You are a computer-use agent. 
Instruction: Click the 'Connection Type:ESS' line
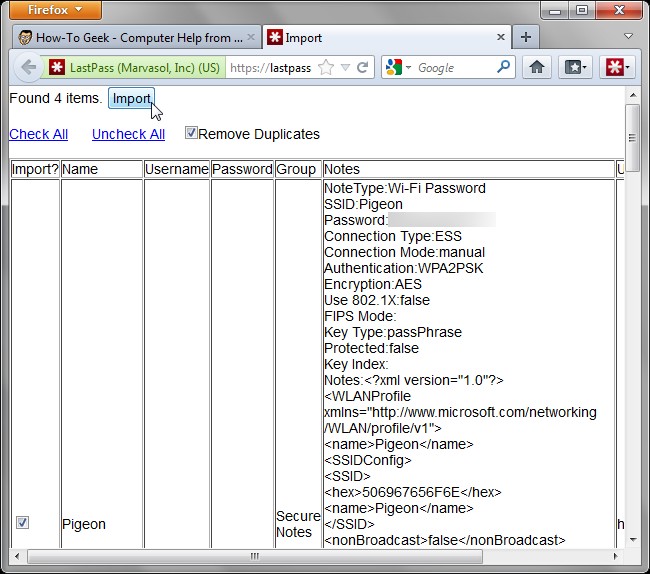click(393, 236)
